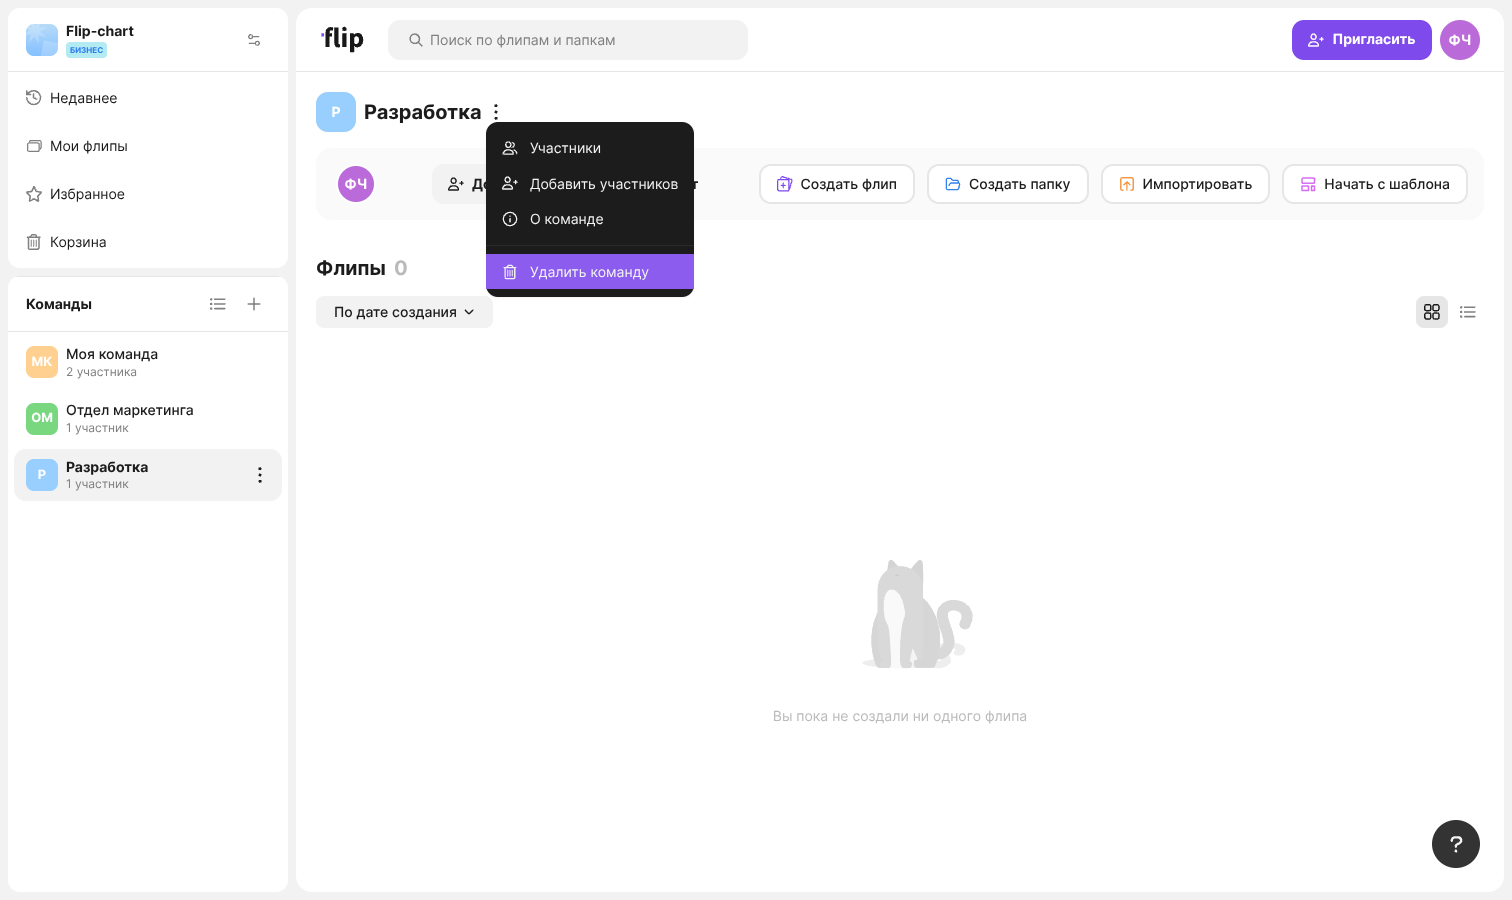Select Отдел маркетинга team
Image resolution: width=1512 pixels, height=900 pixels.
(148, 418)
